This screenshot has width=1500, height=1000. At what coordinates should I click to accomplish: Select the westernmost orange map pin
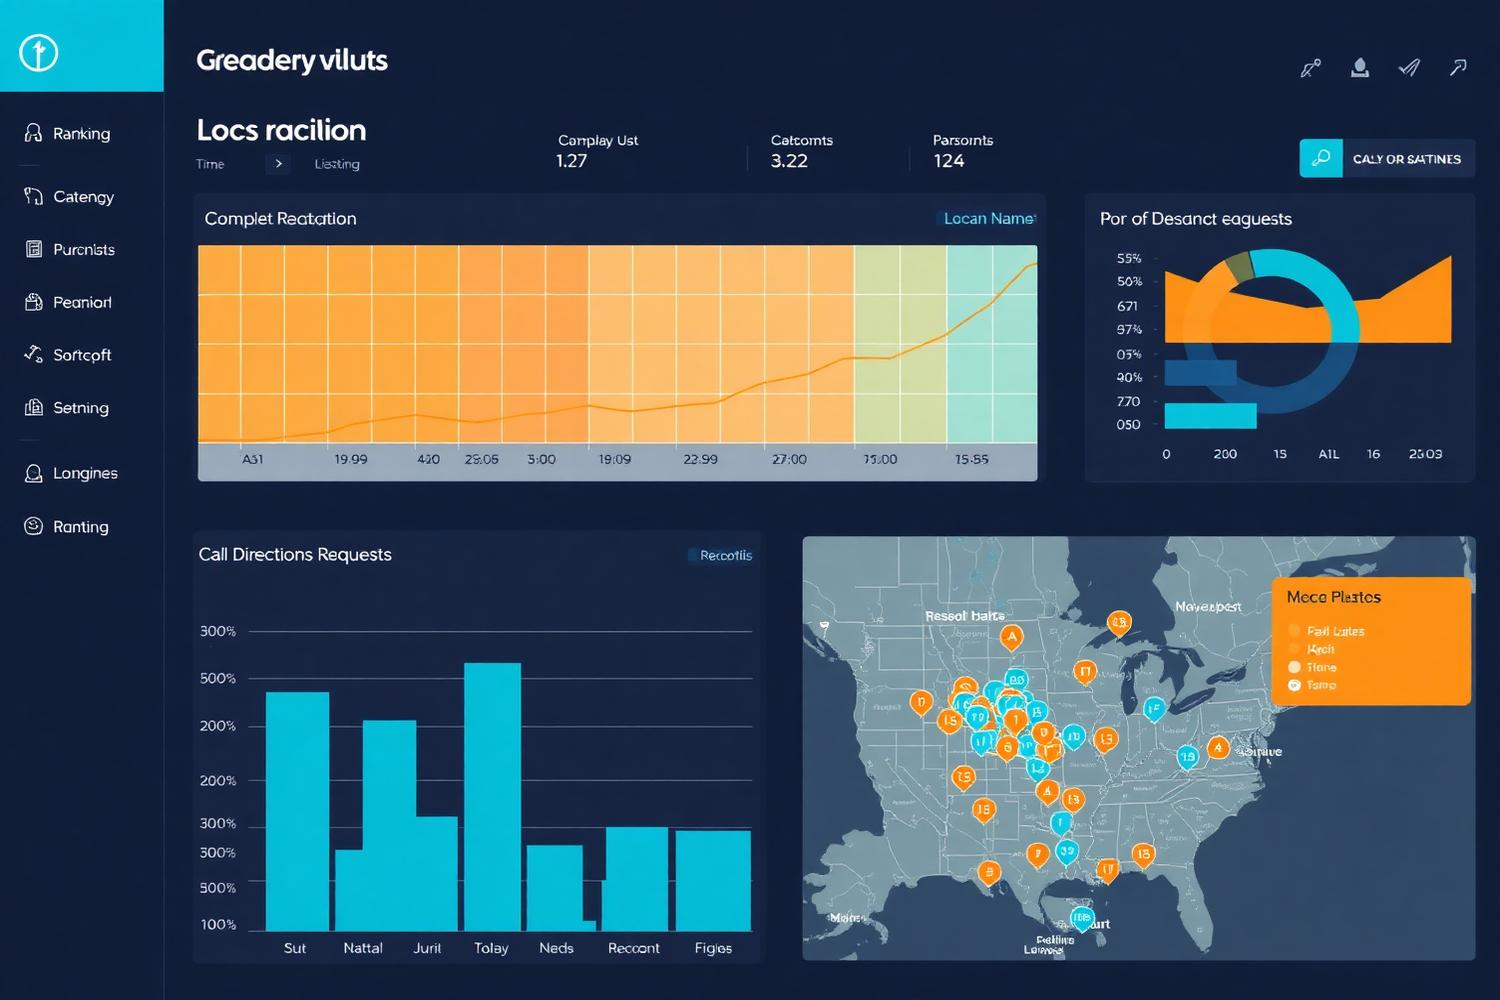(921, 702)
